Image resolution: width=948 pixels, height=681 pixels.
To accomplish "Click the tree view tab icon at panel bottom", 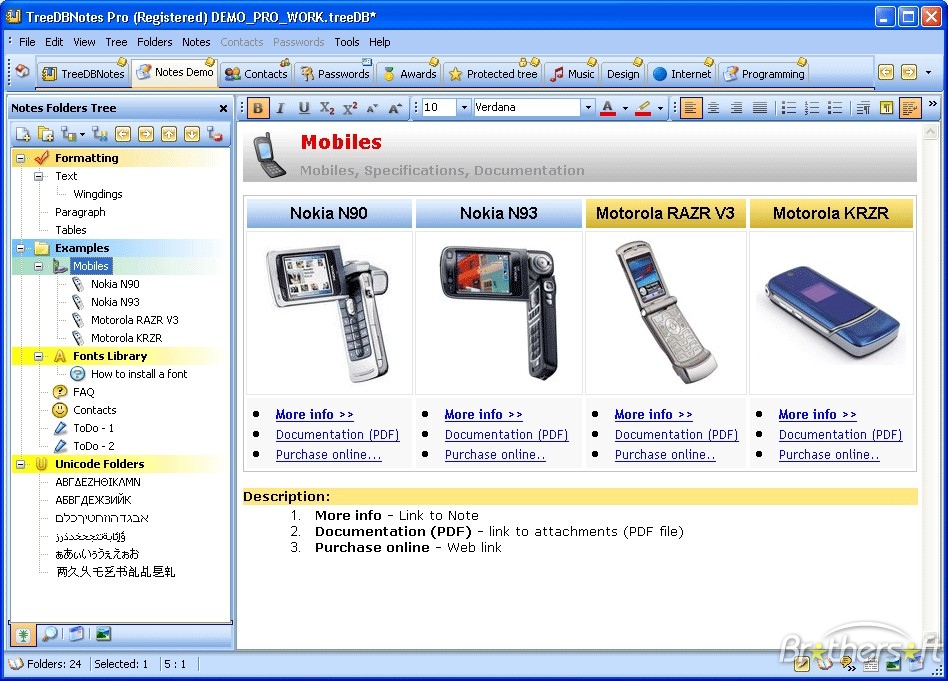I will 24,634.
